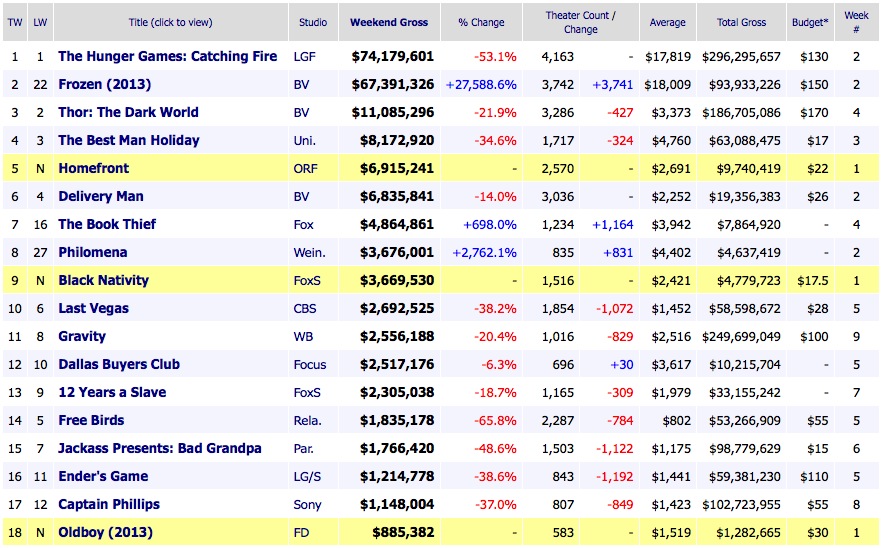Open Jackass Presents: Bad Grandpa link
Image resolution: width=884 pixels, height=548 pixels.
coord(159,449)
